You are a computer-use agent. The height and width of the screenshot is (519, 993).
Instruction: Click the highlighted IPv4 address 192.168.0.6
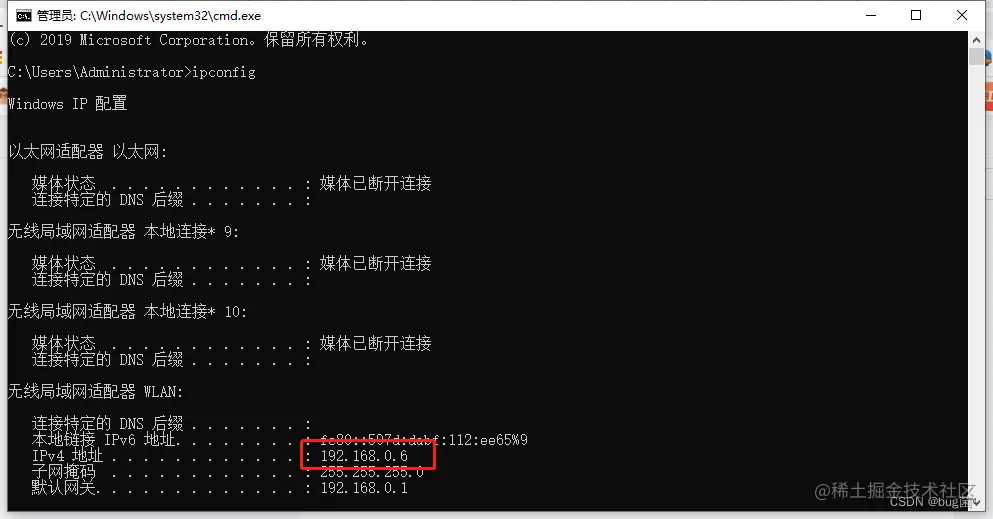click(364, 456)
